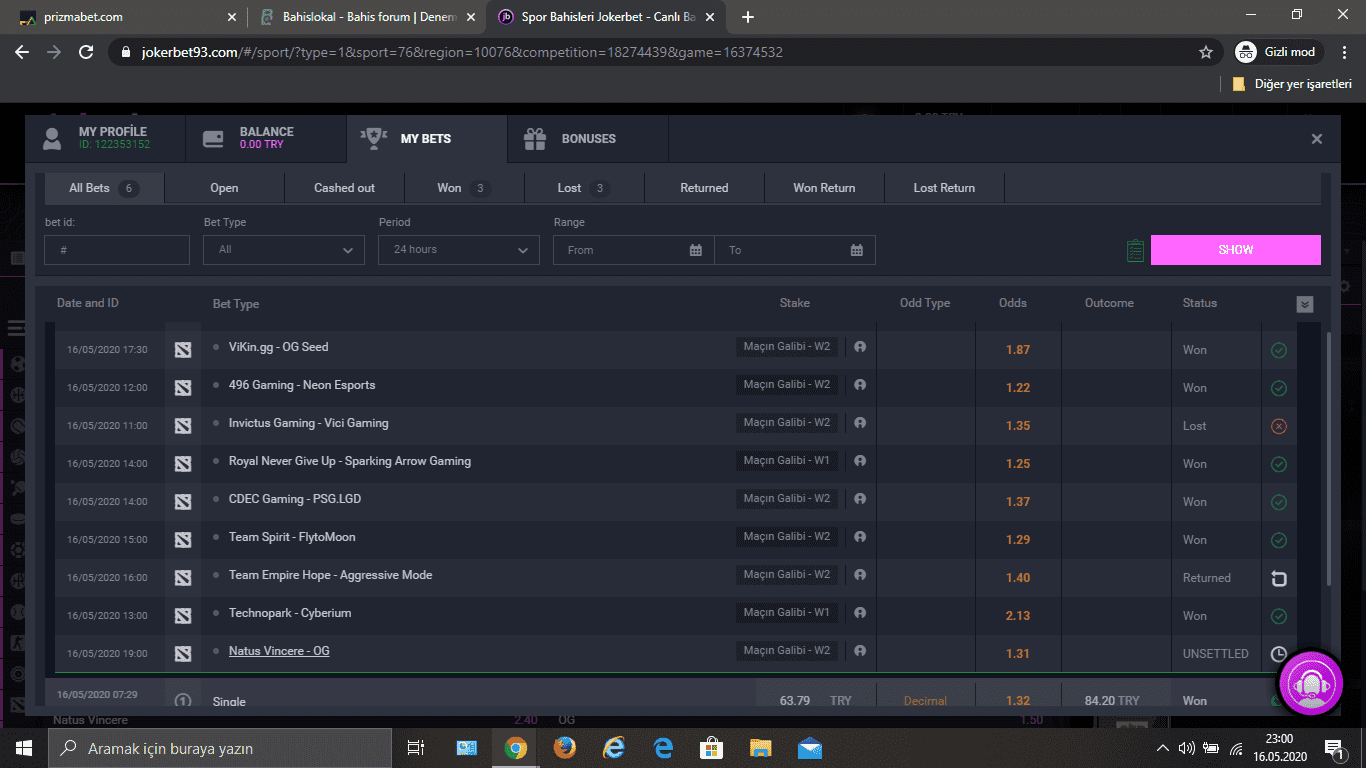Open File Explorer from taskbar
Screen dimensions: 1366x768
(761, 747)
